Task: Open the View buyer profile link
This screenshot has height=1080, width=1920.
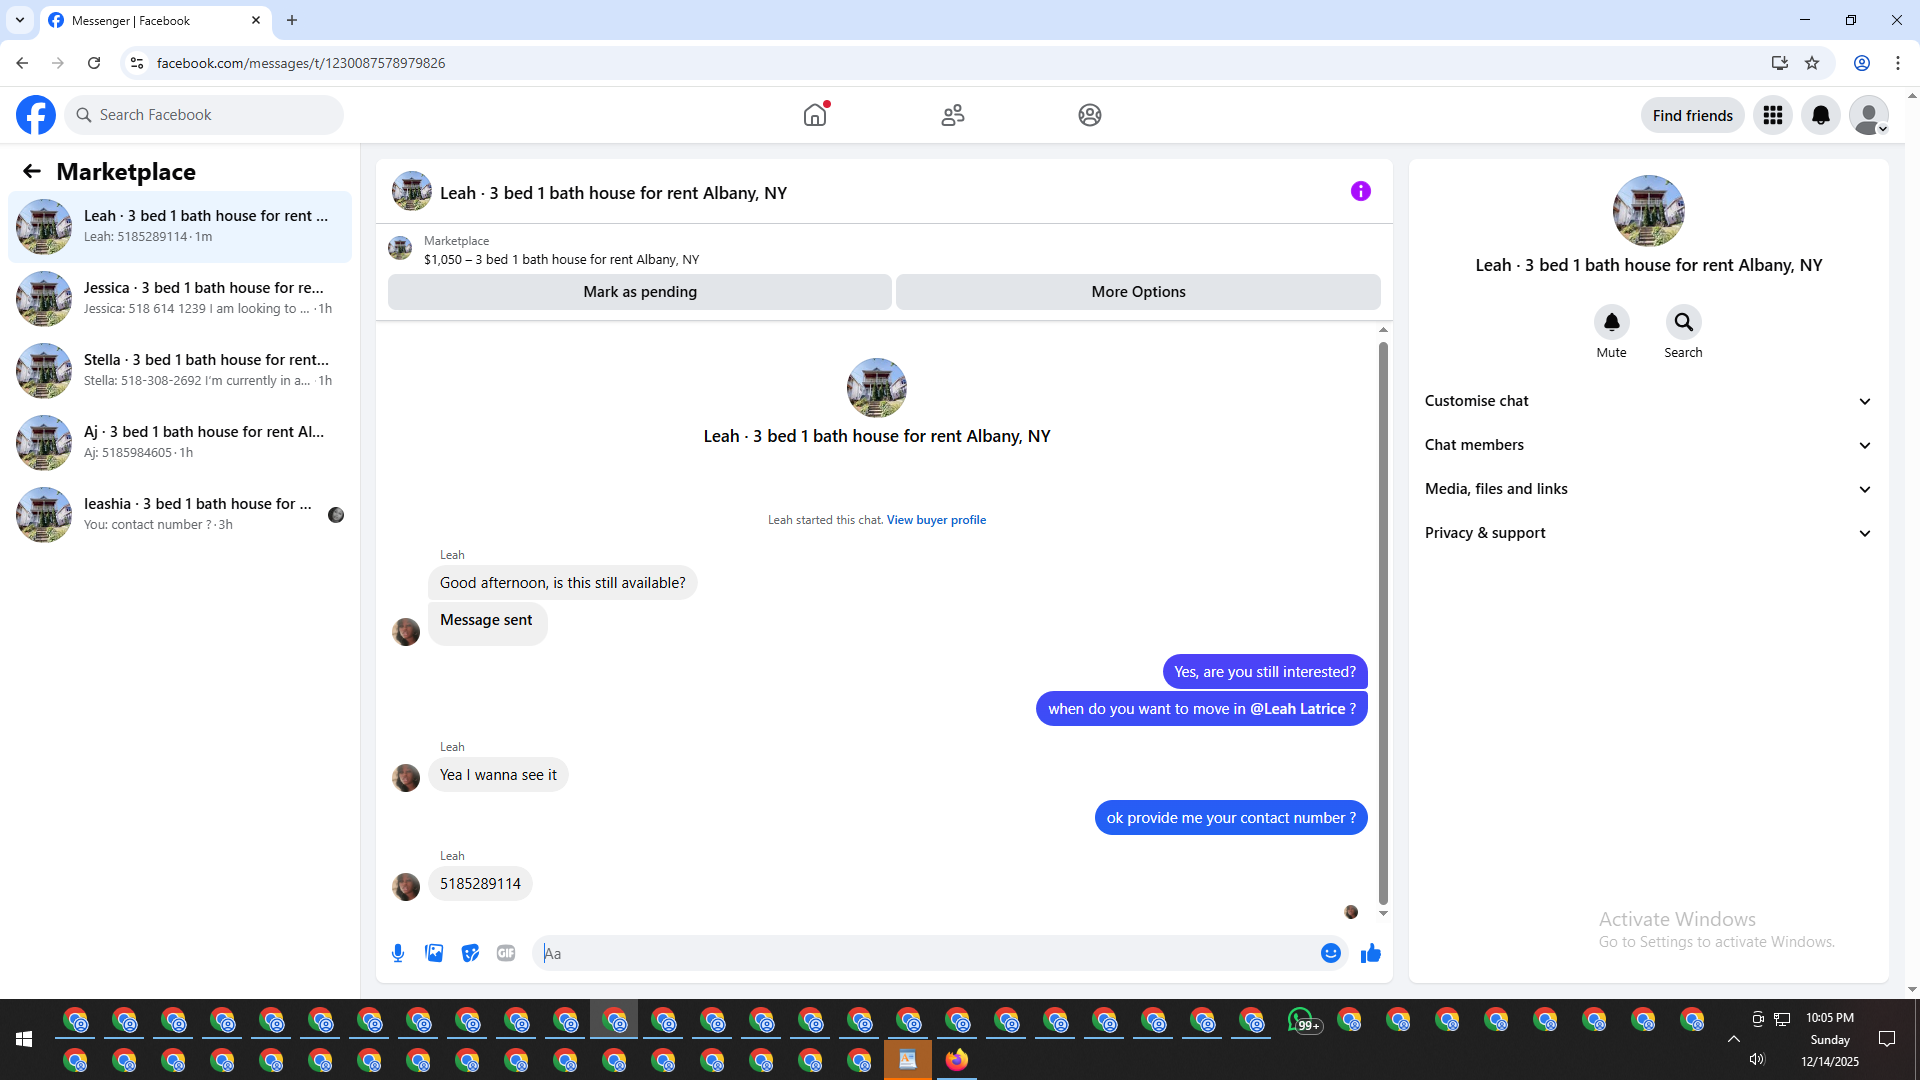Action: [936, 520]
